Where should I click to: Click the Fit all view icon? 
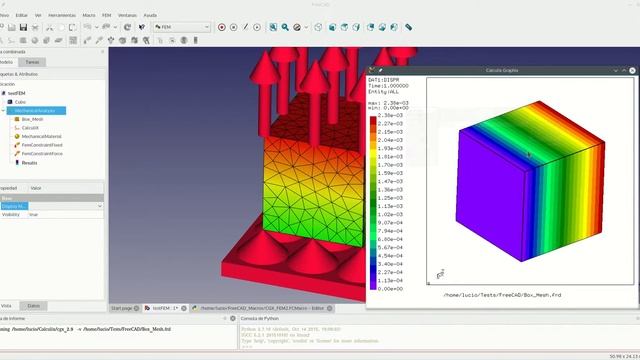(x=273, y=27)
